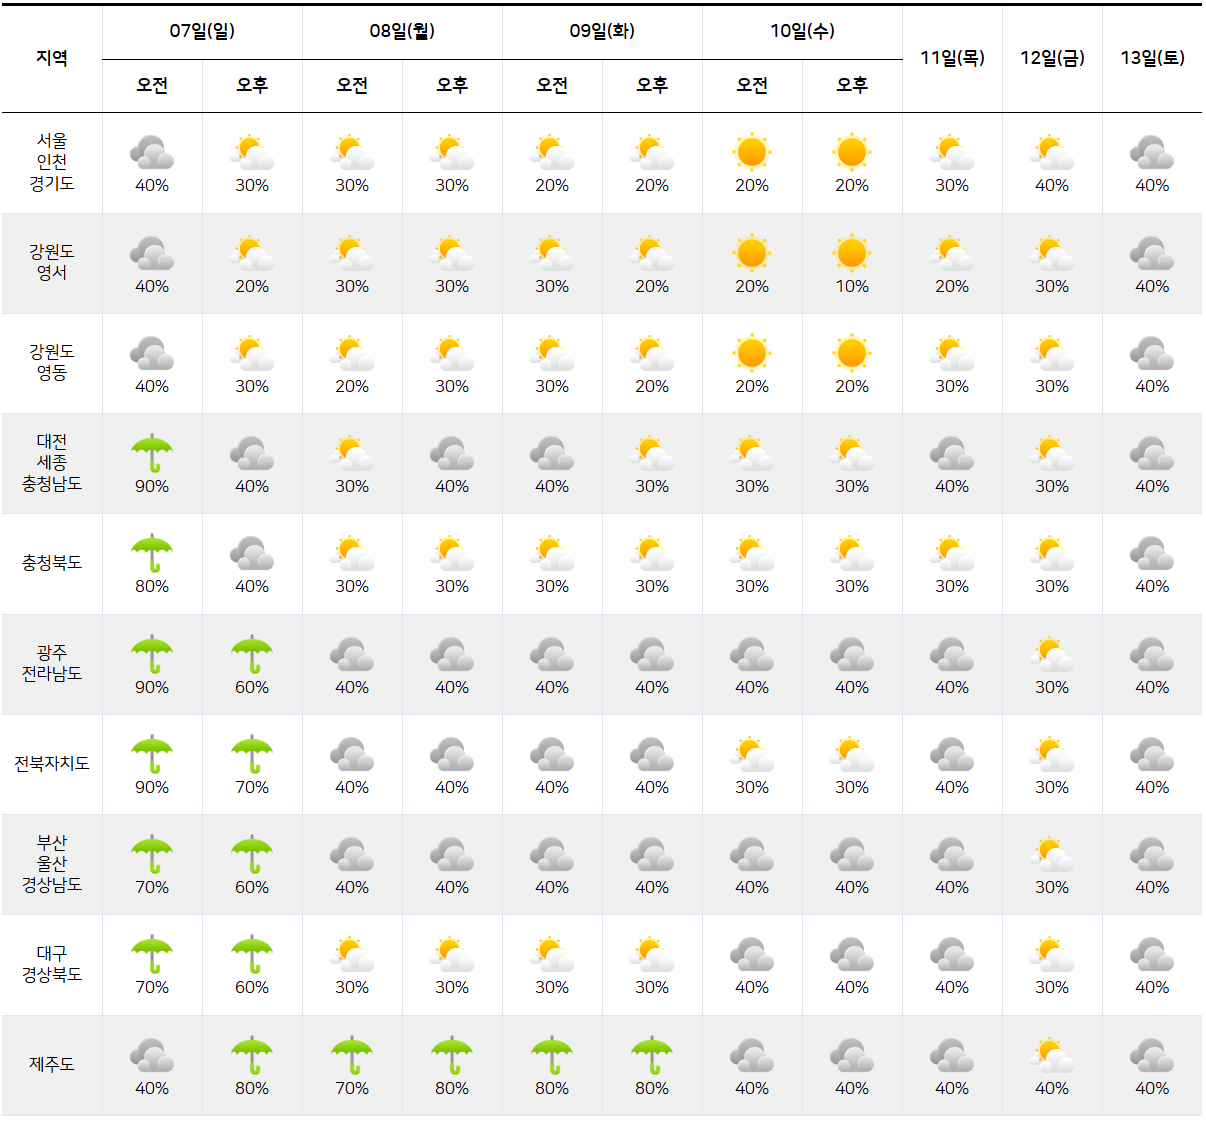Click the partly cloudy icon for 부산 울산 12일(금)
This screenshot has height=1121, width=1206.
pos(1052,854)
